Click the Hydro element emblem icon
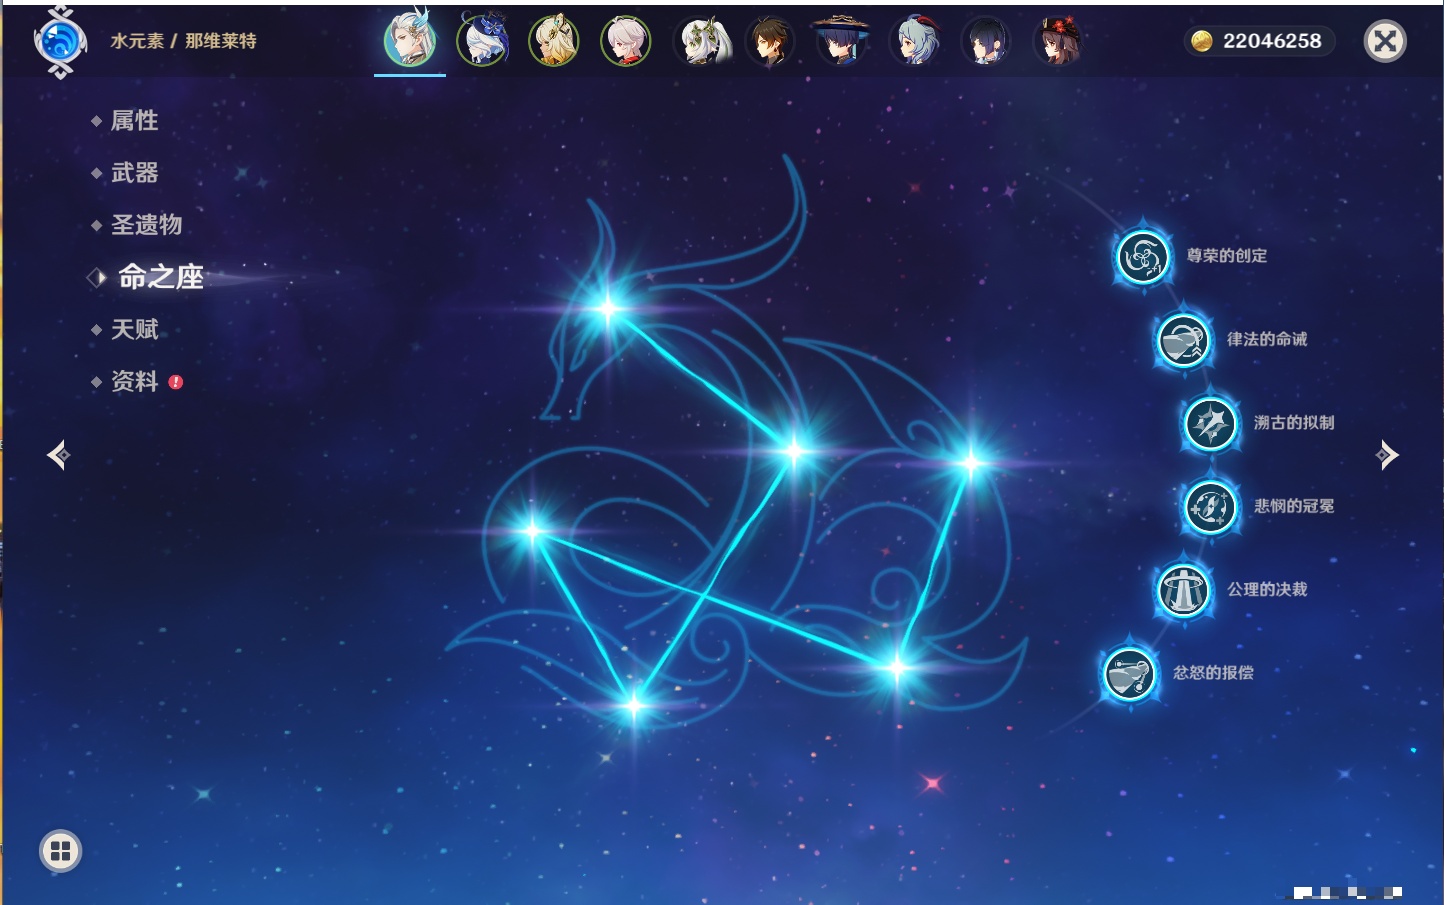The width and height of the screenshot is (1444, 905). [60, 41]
